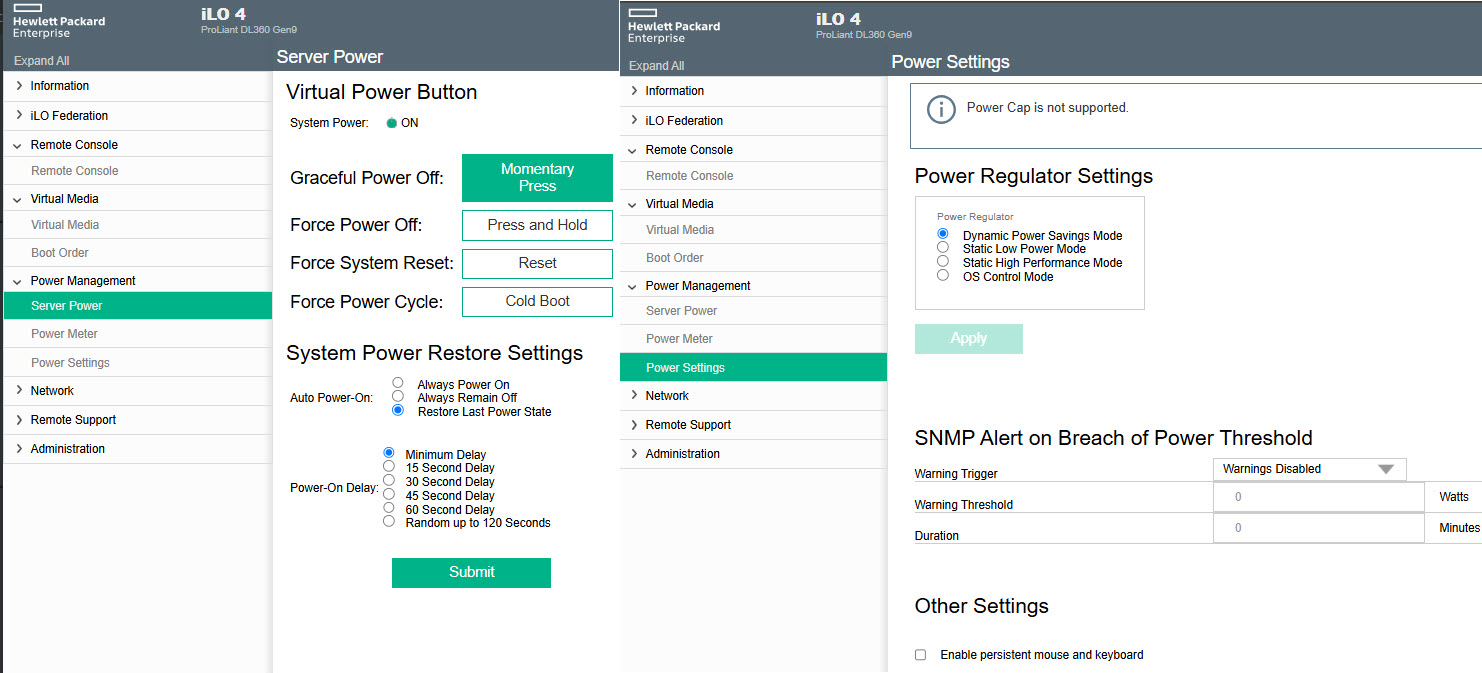1482x673 pixels.
Task: Click Press and Hold button
Action: tap(537, 225)
